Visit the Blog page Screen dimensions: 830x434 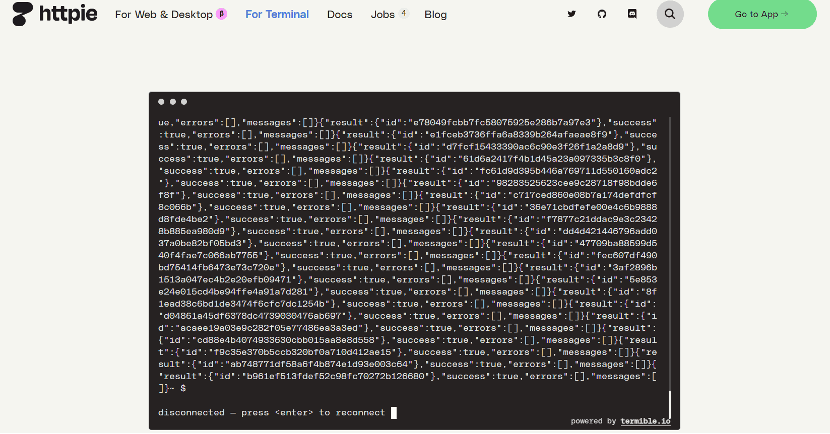pos(435,15)
